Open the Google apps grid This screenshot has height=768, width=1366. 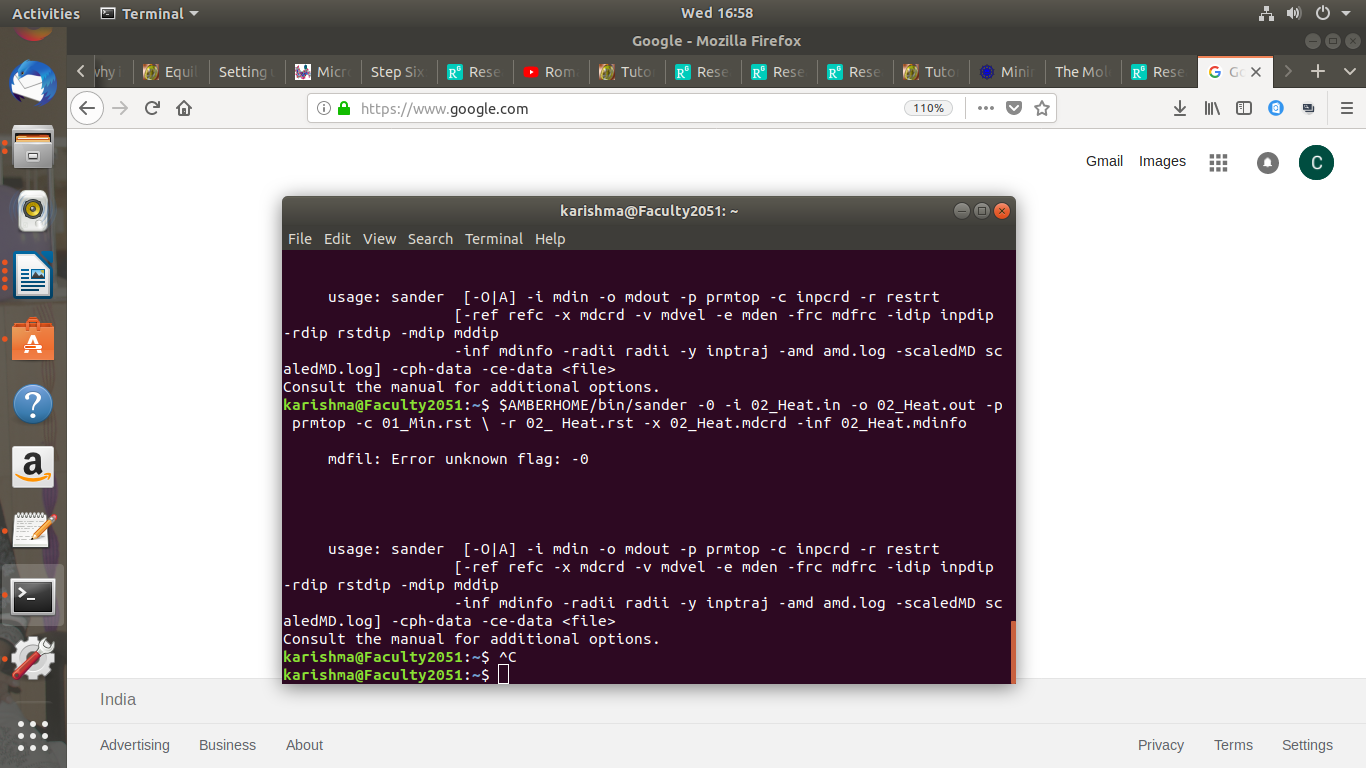point(1218,162)
